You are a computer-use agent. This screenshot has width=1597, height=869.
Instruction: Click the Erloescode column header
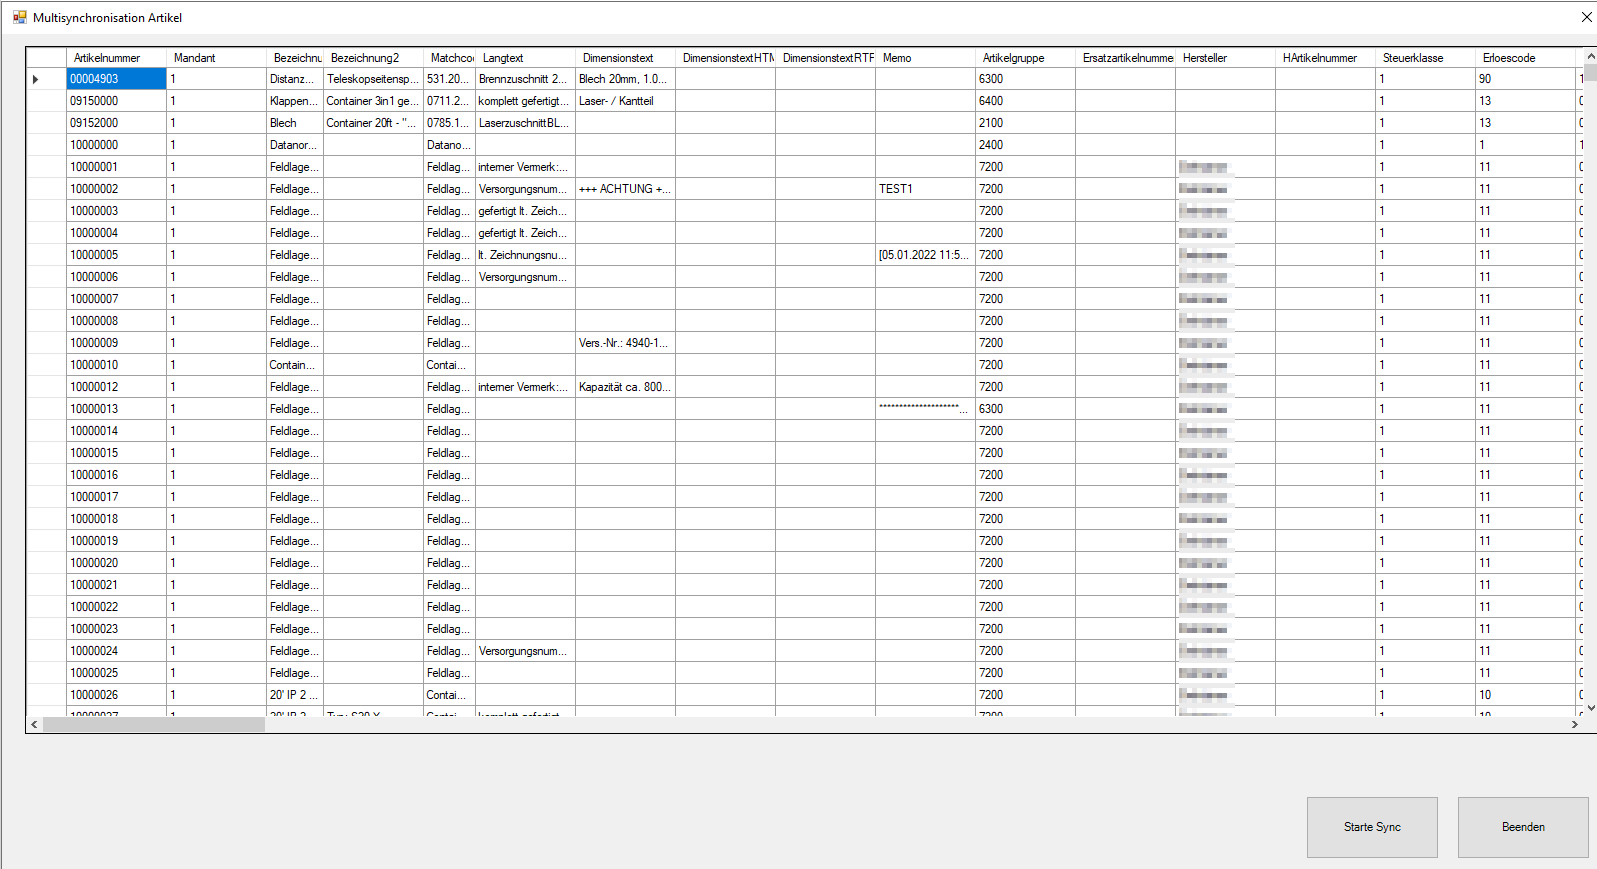click(1525, 58)
